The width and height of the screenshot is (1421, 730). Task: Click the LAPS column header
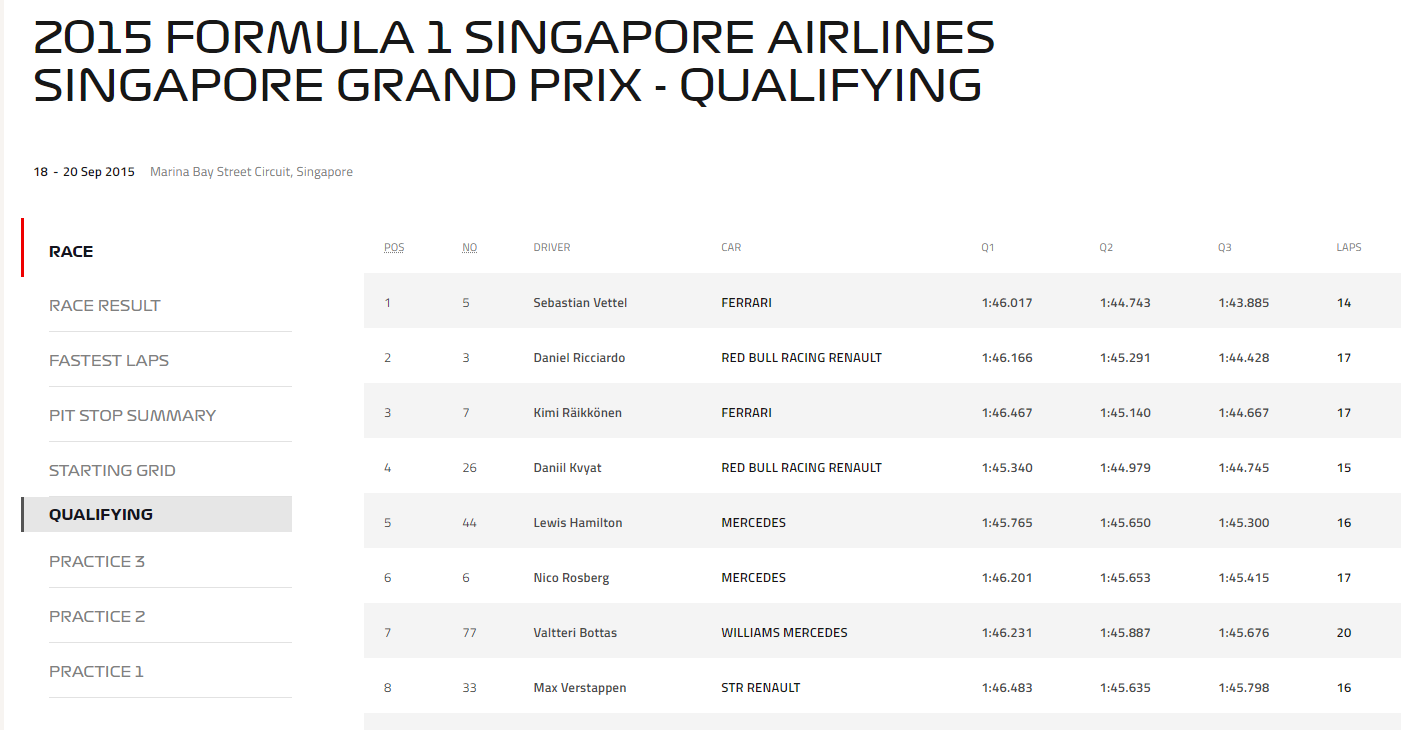pyautogui.click(x=1349, y=248)
